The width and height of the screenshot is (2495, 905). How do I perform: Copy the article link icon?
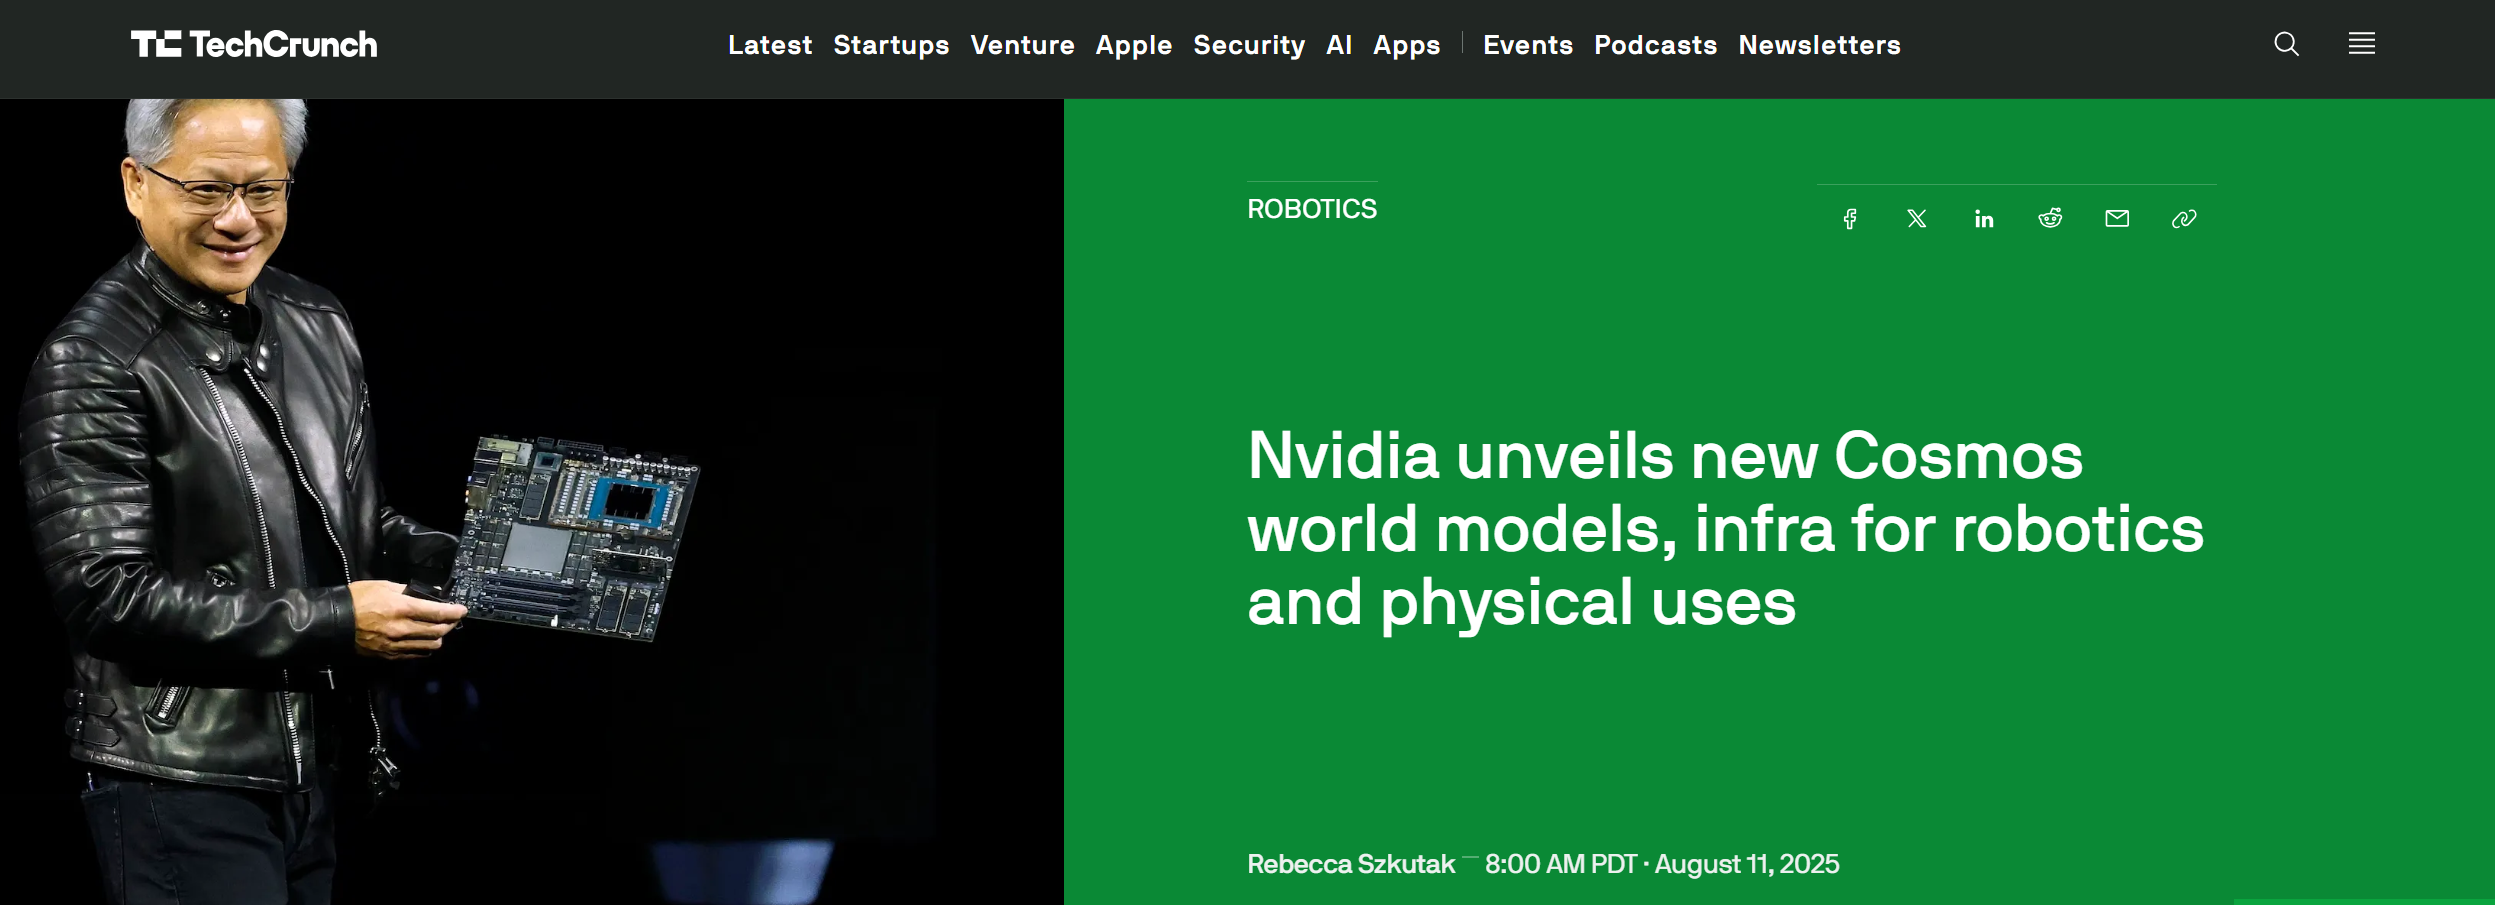click(x=2184, y=219)
